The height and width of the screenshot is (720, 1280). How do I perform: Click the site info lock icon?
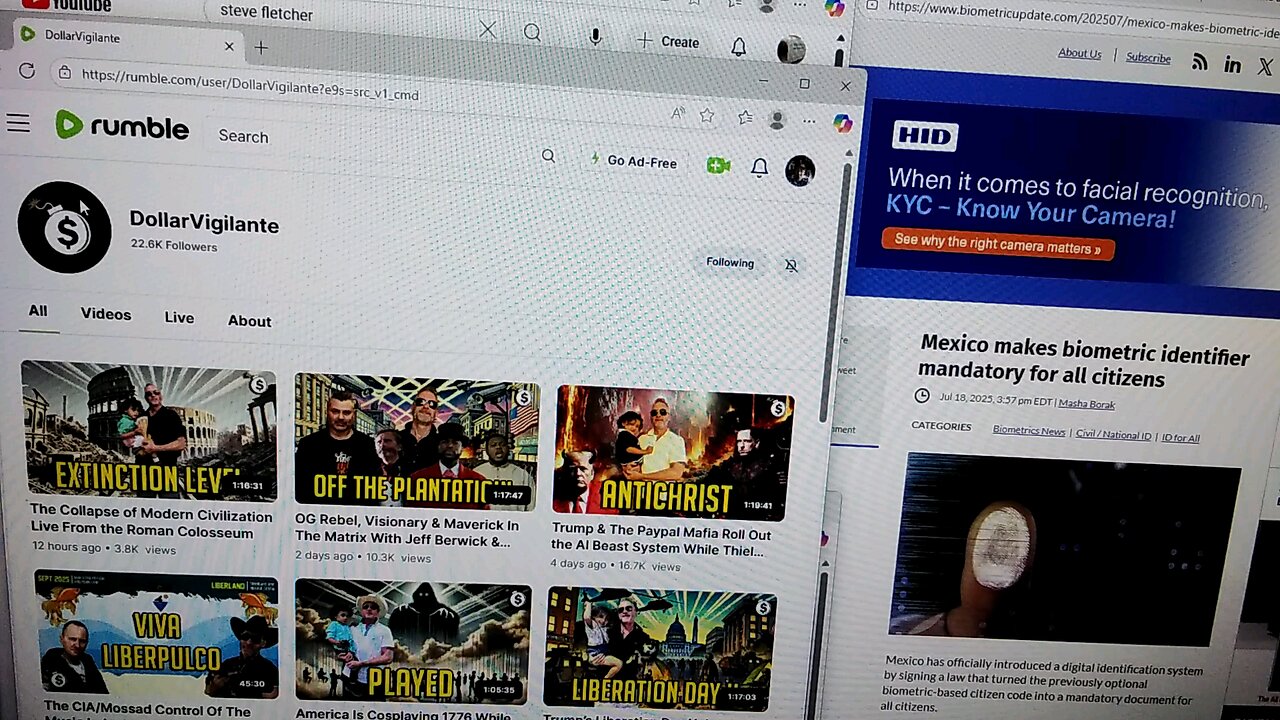coord(65,73)
